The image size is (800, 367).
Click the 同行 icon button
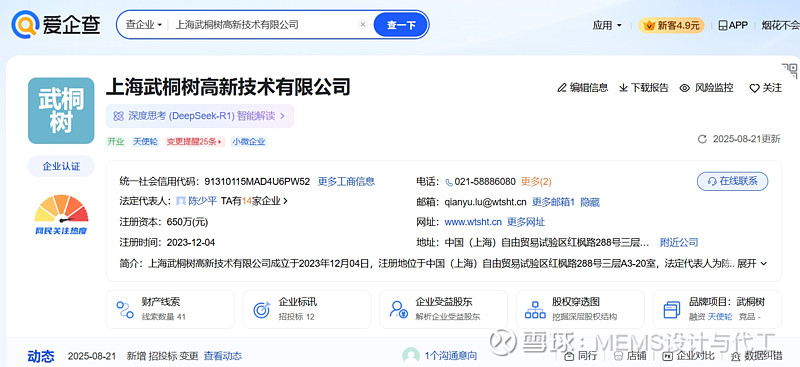[581, 356]
